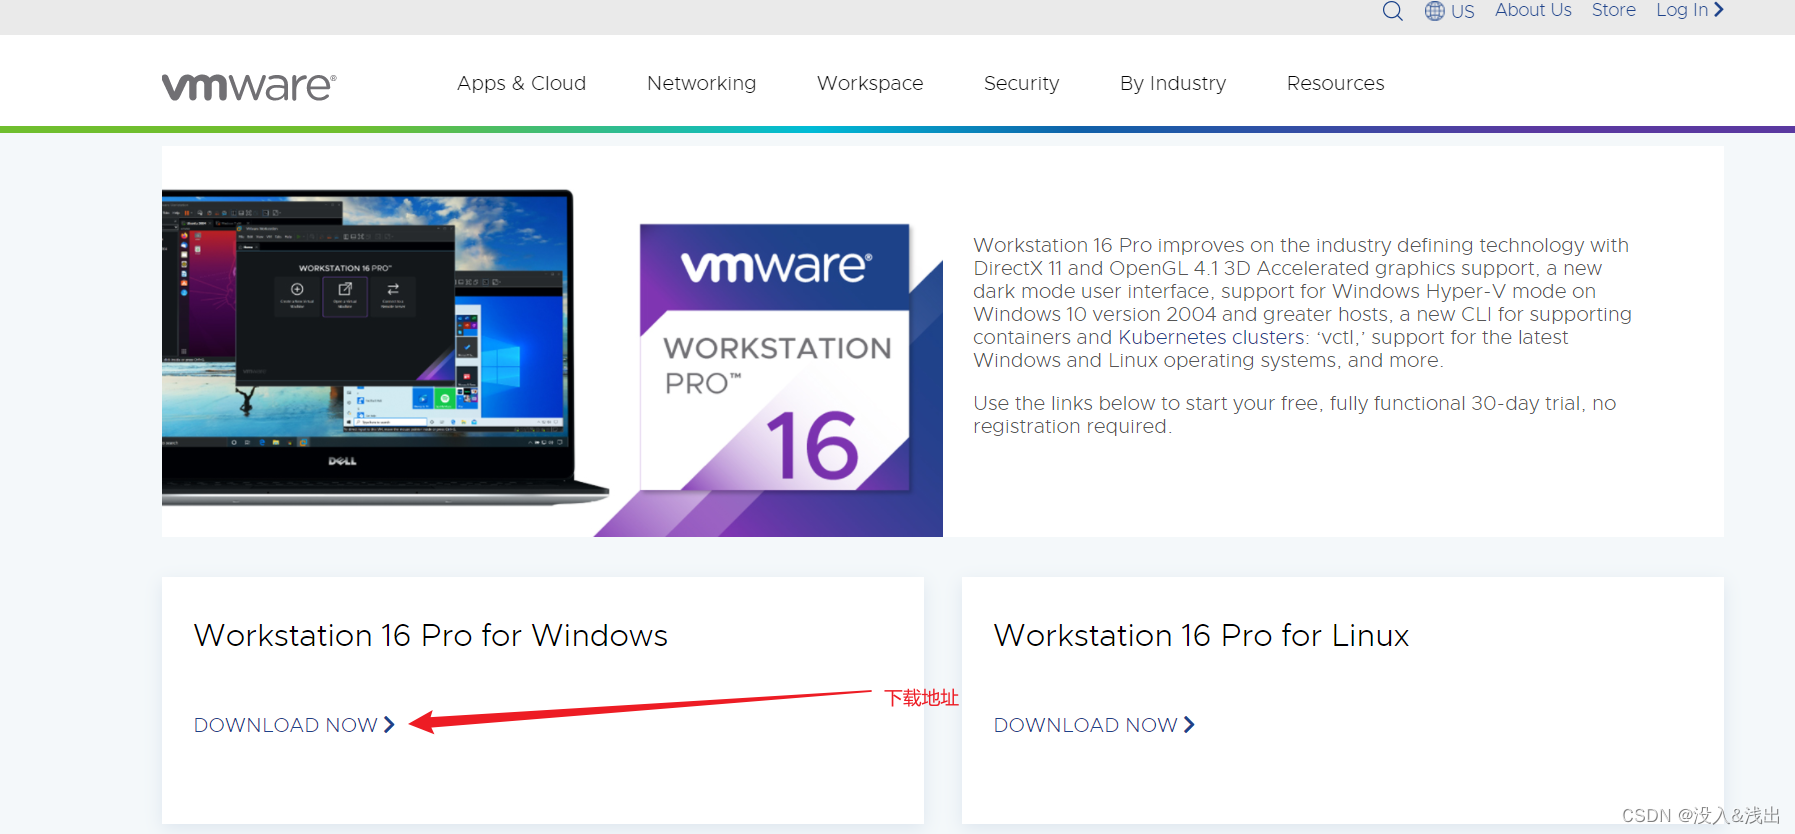Go to the VMware logo homepage

[x=249, y=87]
